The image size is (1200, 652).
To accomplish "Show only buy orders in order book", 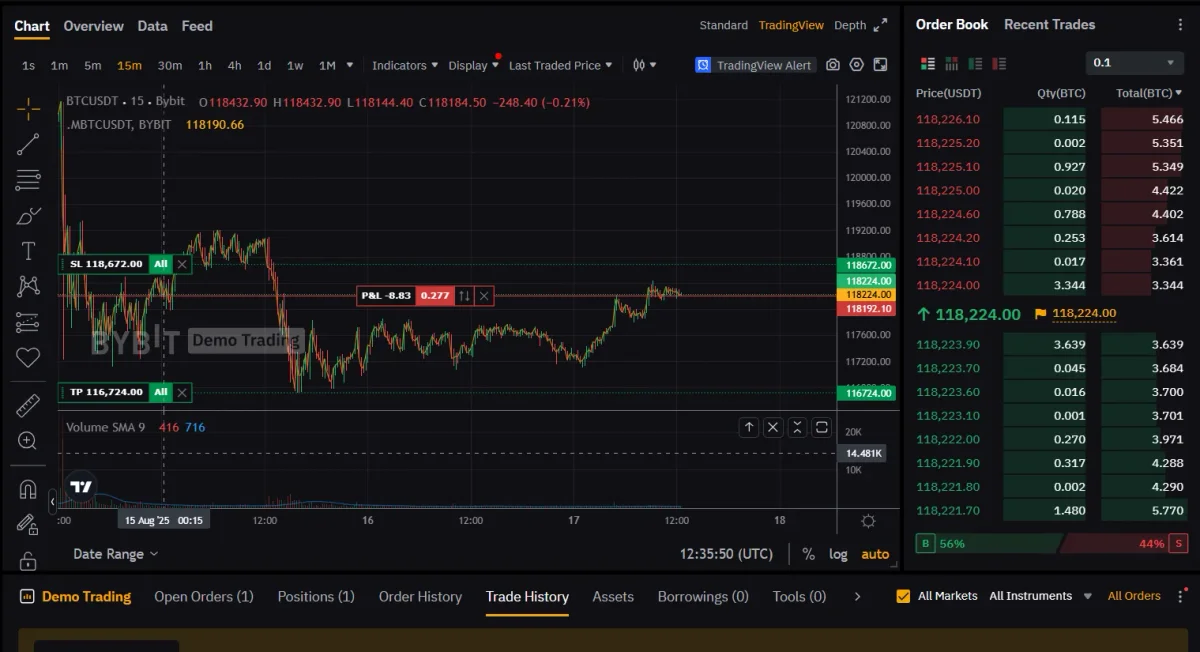I will pos(976,63).
